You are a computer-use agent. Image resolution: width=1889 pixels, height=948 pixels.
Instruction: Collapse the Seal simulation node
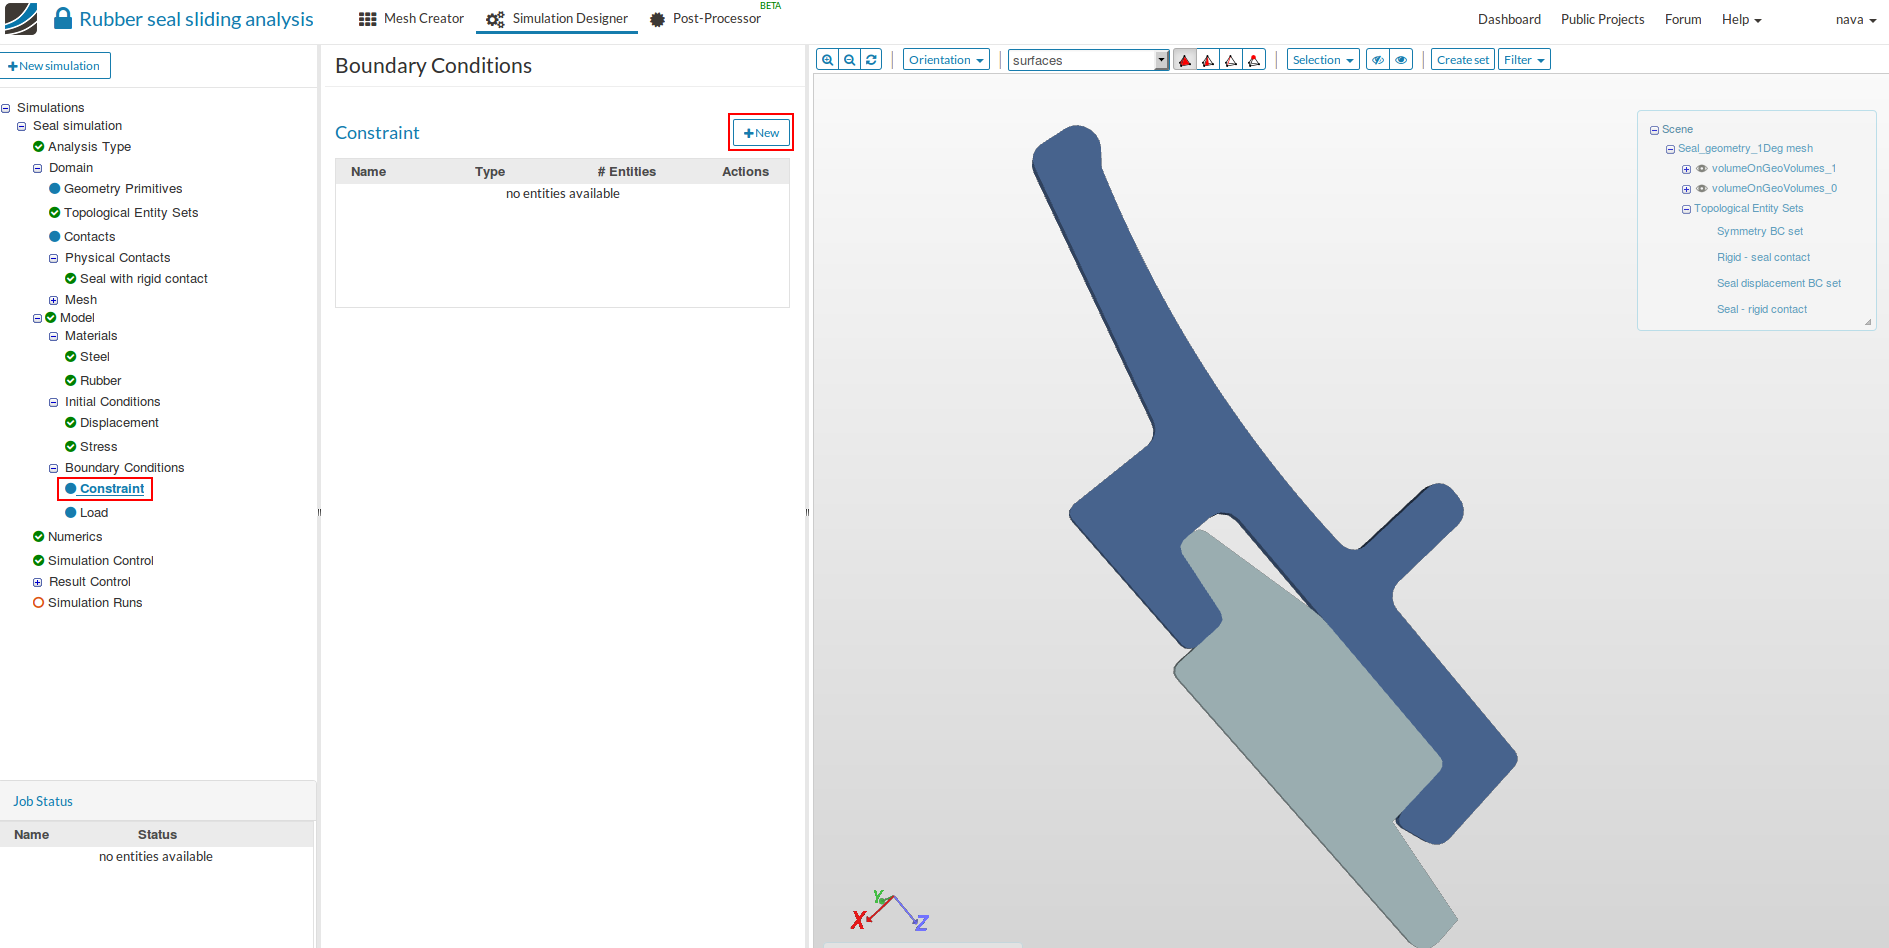coord(22,127)
